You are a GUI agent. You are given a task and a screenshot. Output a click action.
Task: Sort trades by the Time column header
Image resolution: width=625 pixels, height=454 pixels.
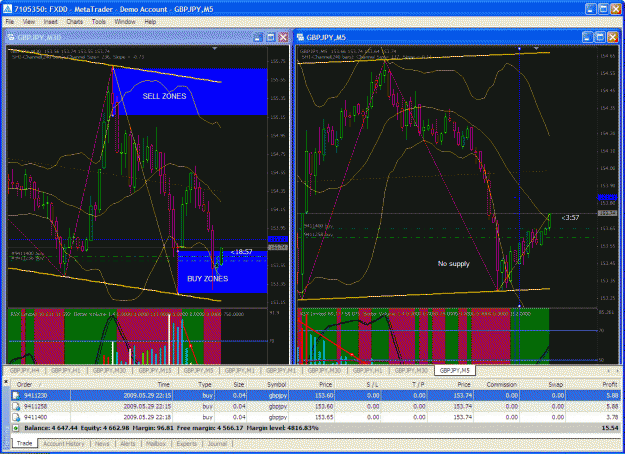tap(121, 385)
